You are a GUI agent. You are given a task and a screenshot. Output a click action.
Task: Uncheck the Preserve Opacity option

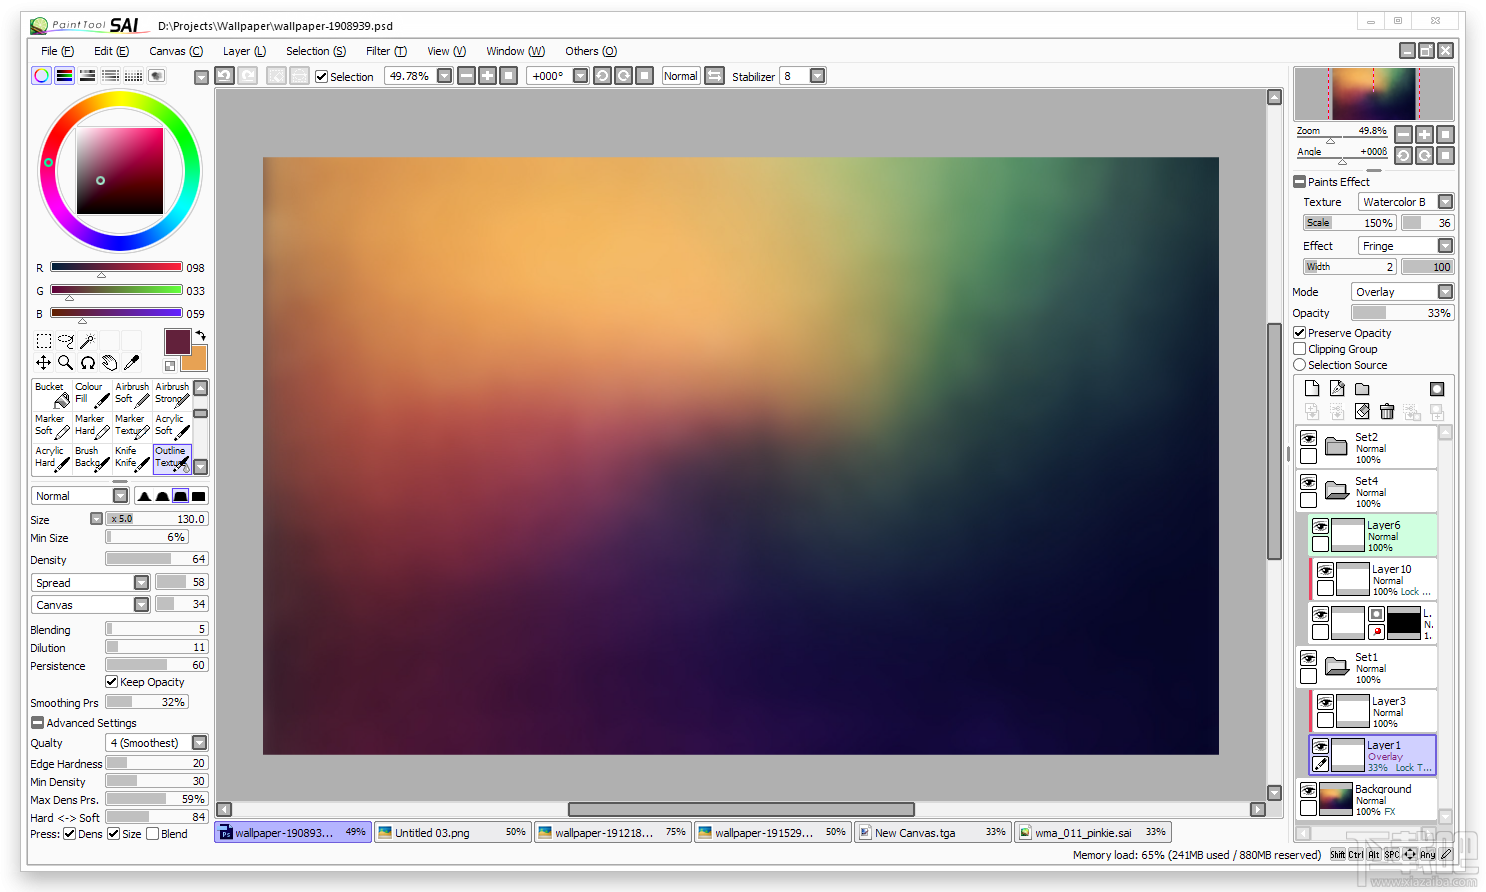tap(1300, 332)
